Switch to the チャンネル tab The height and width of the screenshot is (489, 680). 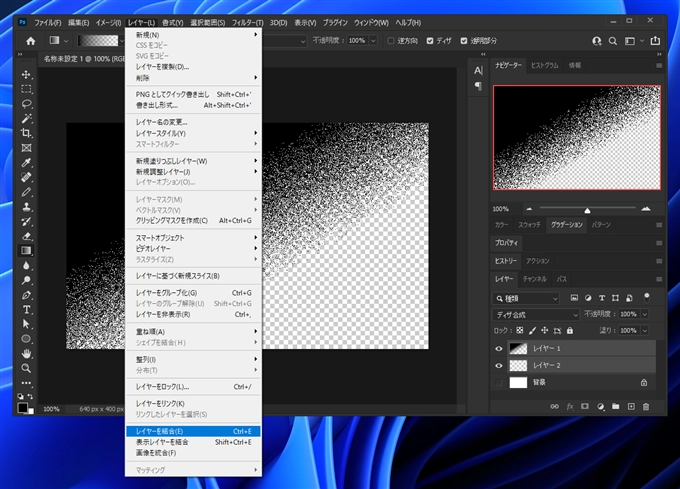[x=537, y=279]
